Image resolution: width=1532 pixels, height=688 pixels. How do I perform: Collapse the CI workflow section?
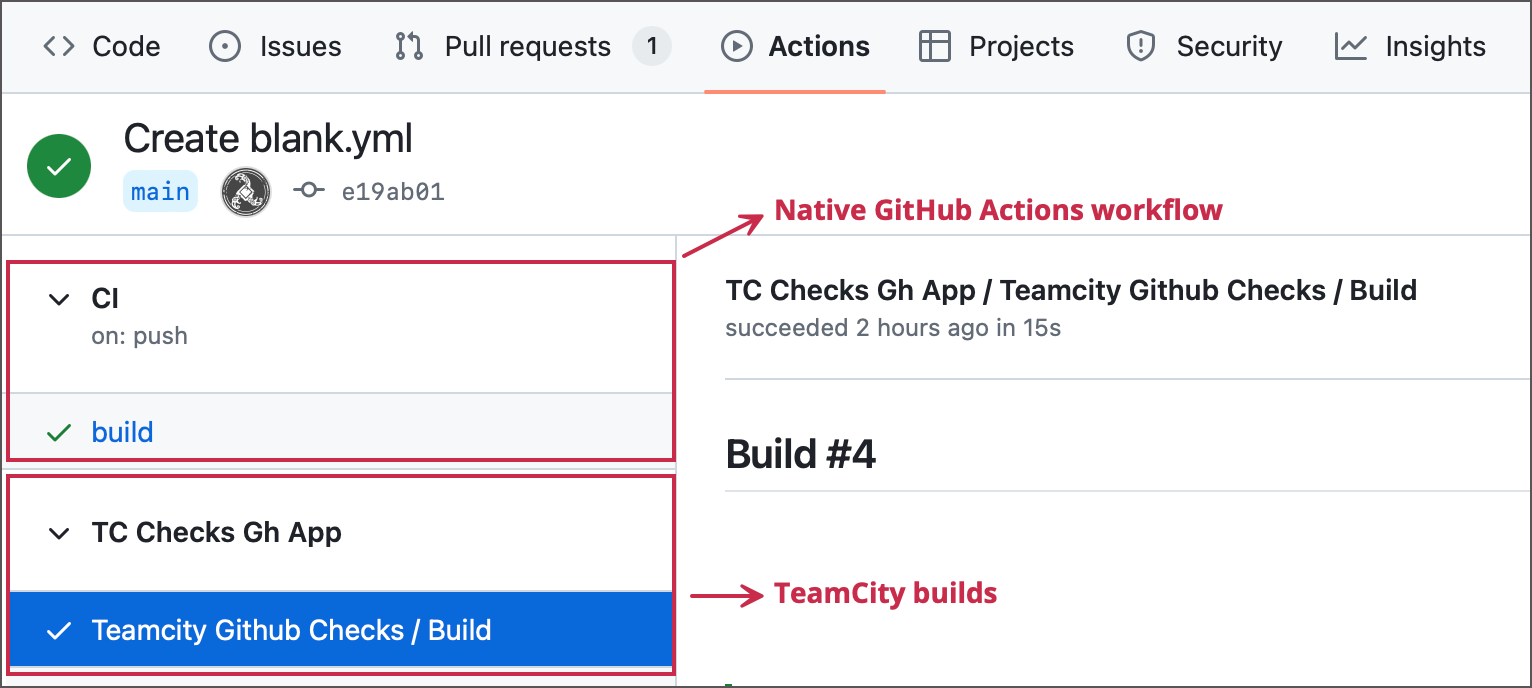click(x=58, y=299)
